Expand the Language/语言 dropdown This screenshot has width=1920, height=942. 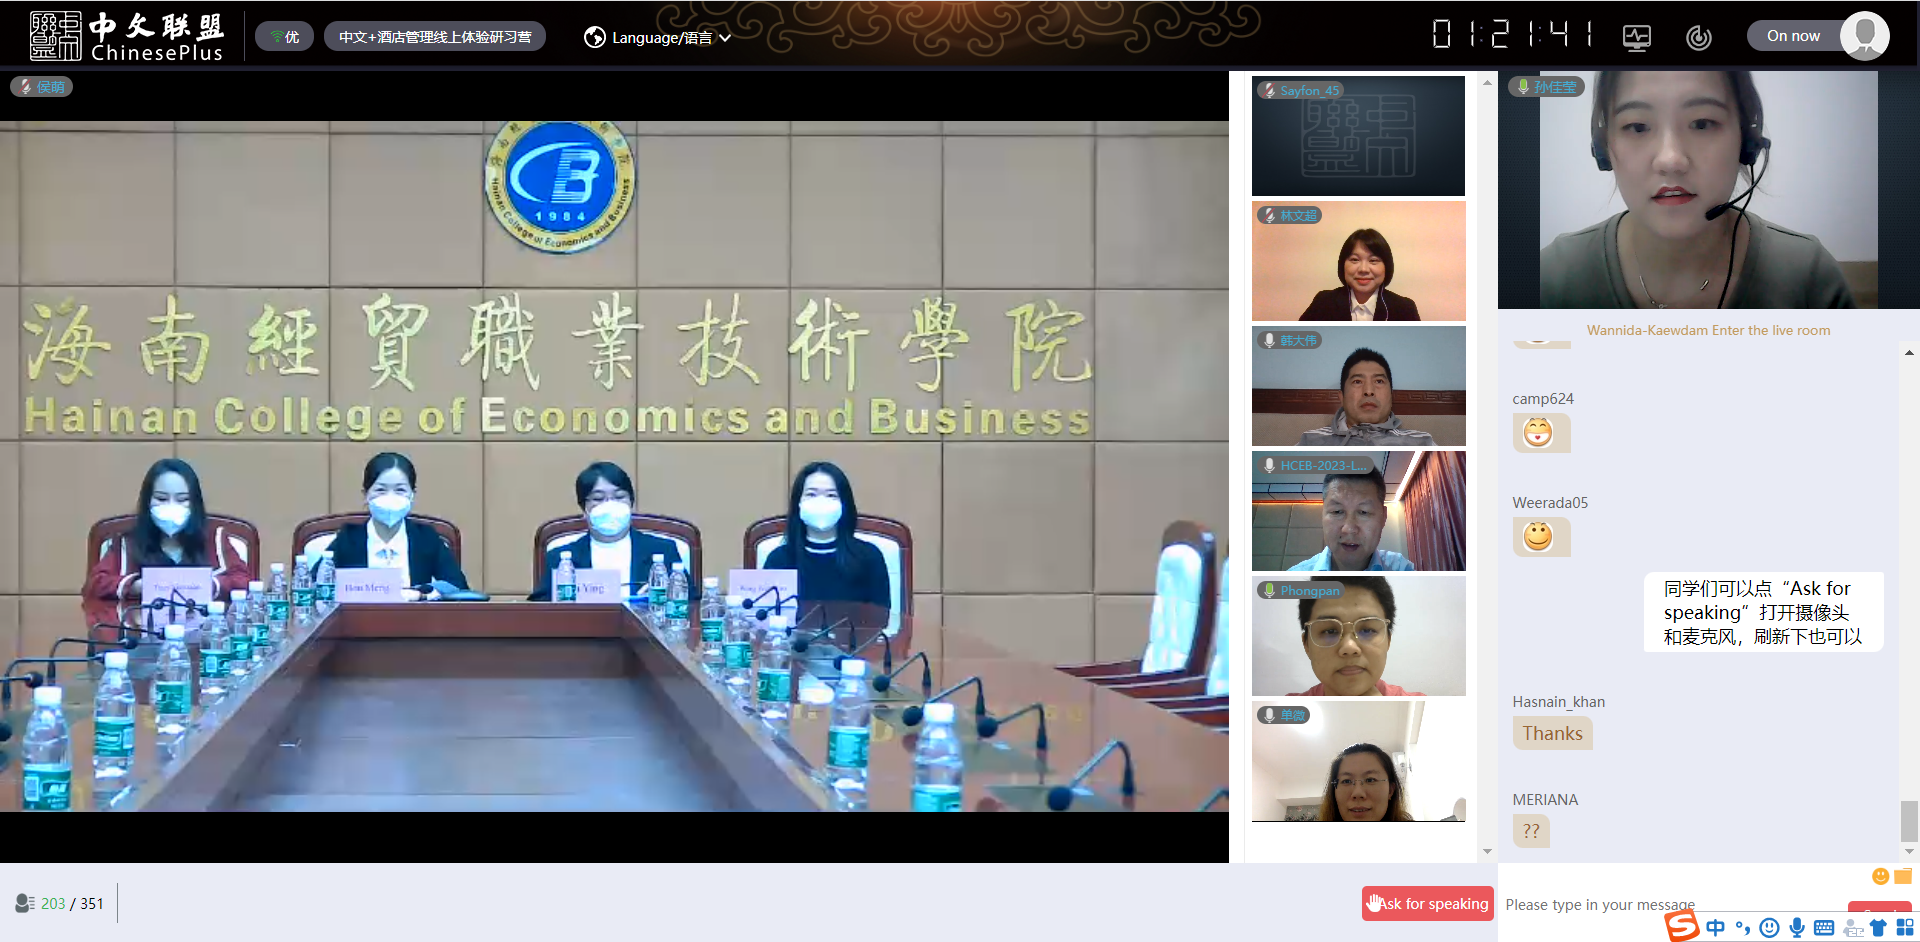pos(657,37)
